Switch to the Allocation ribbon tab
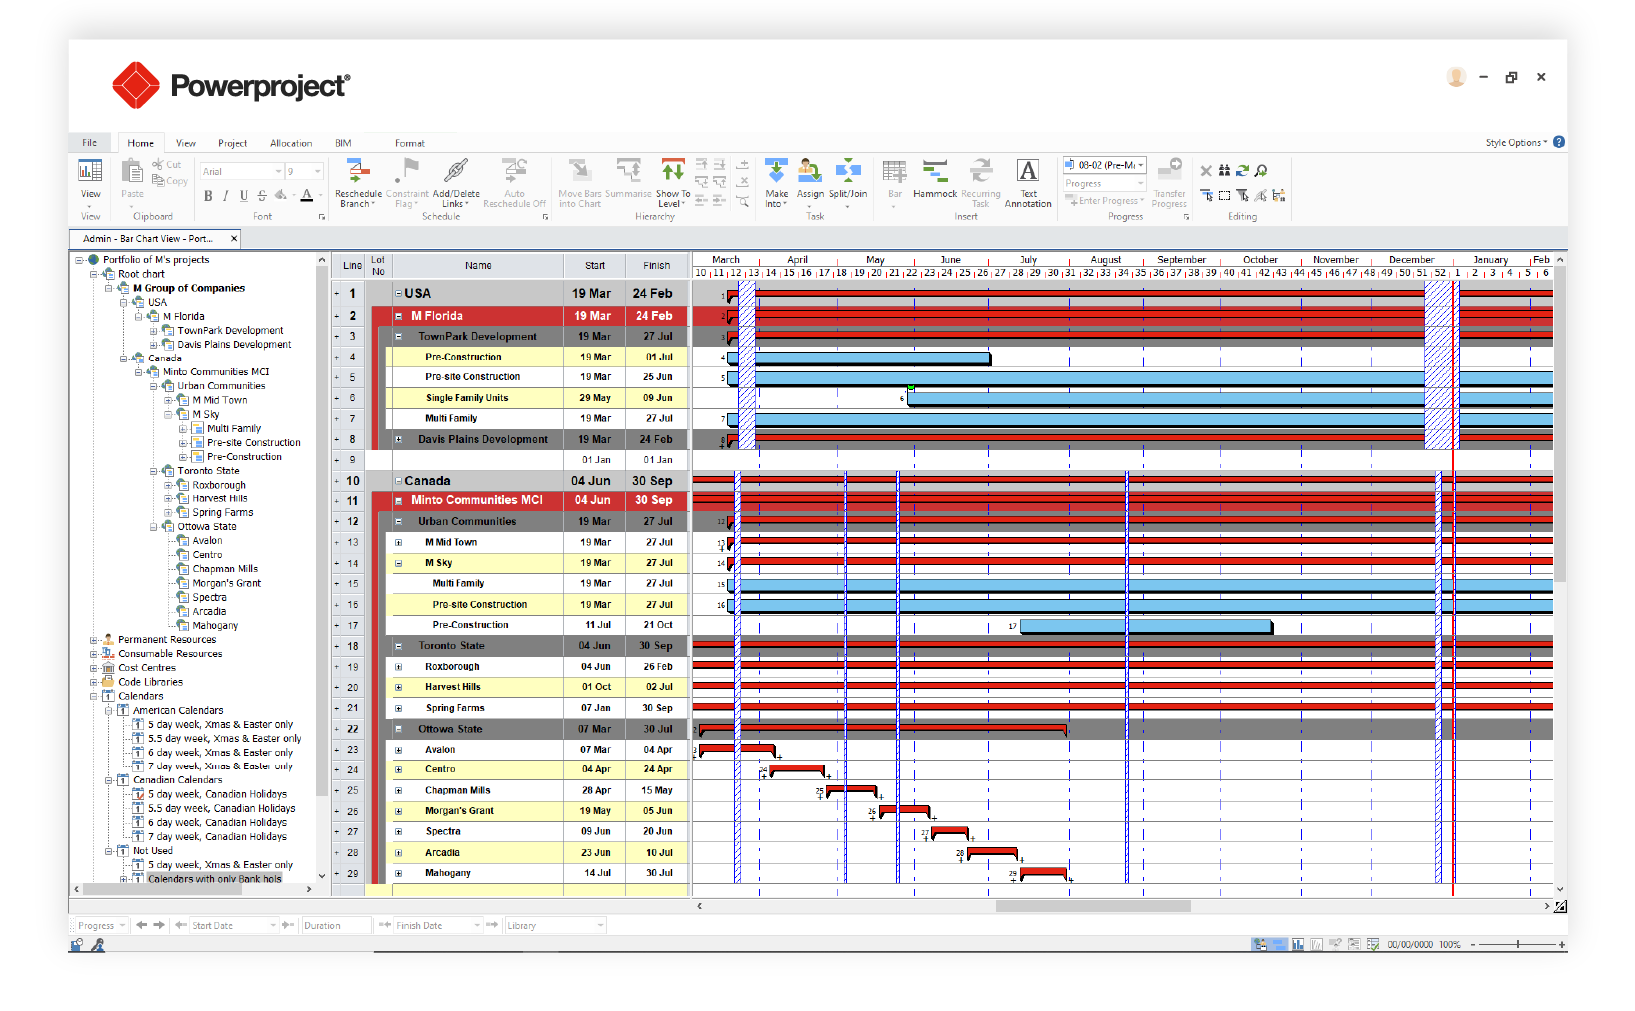This screenshot has height=1011, width=1635. (x=291, y=143)
